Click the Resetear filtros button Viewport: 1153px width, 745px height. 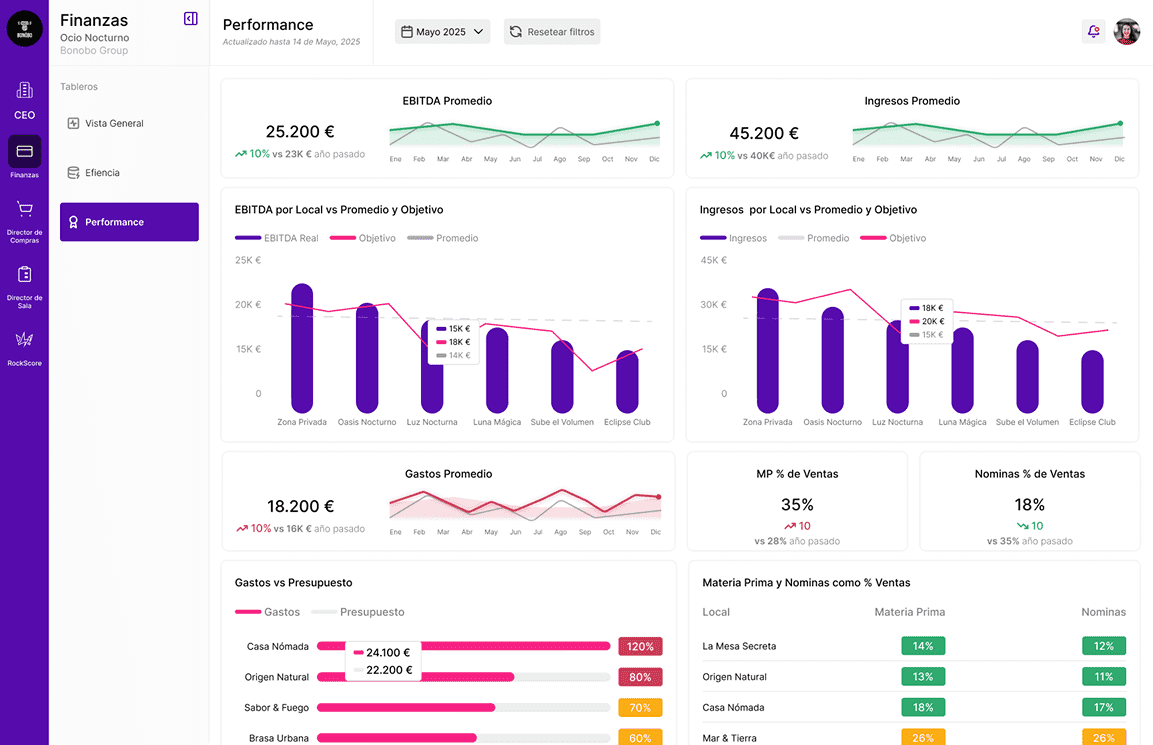click(x=552, y=32)
